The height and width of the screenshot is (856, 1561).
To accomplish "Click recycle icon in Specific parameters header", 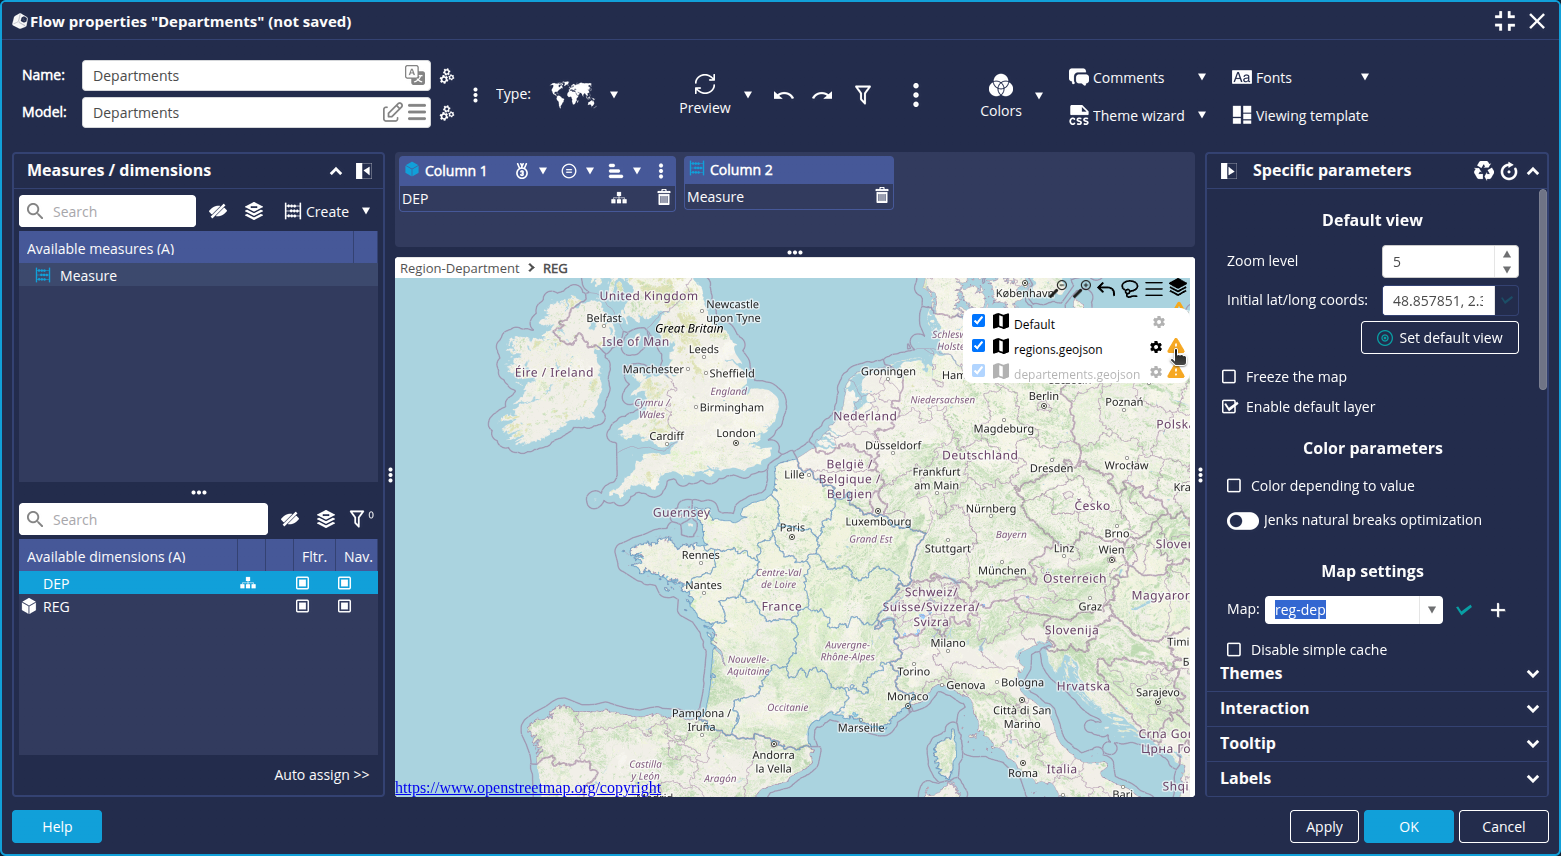I will pyautogui.click(x=1484, y=171).
